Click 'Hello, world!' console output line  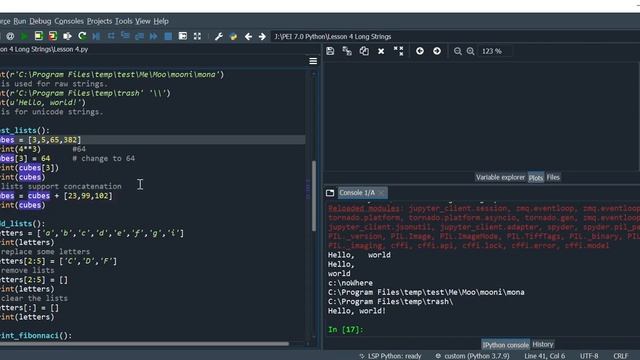click(357, 311)
